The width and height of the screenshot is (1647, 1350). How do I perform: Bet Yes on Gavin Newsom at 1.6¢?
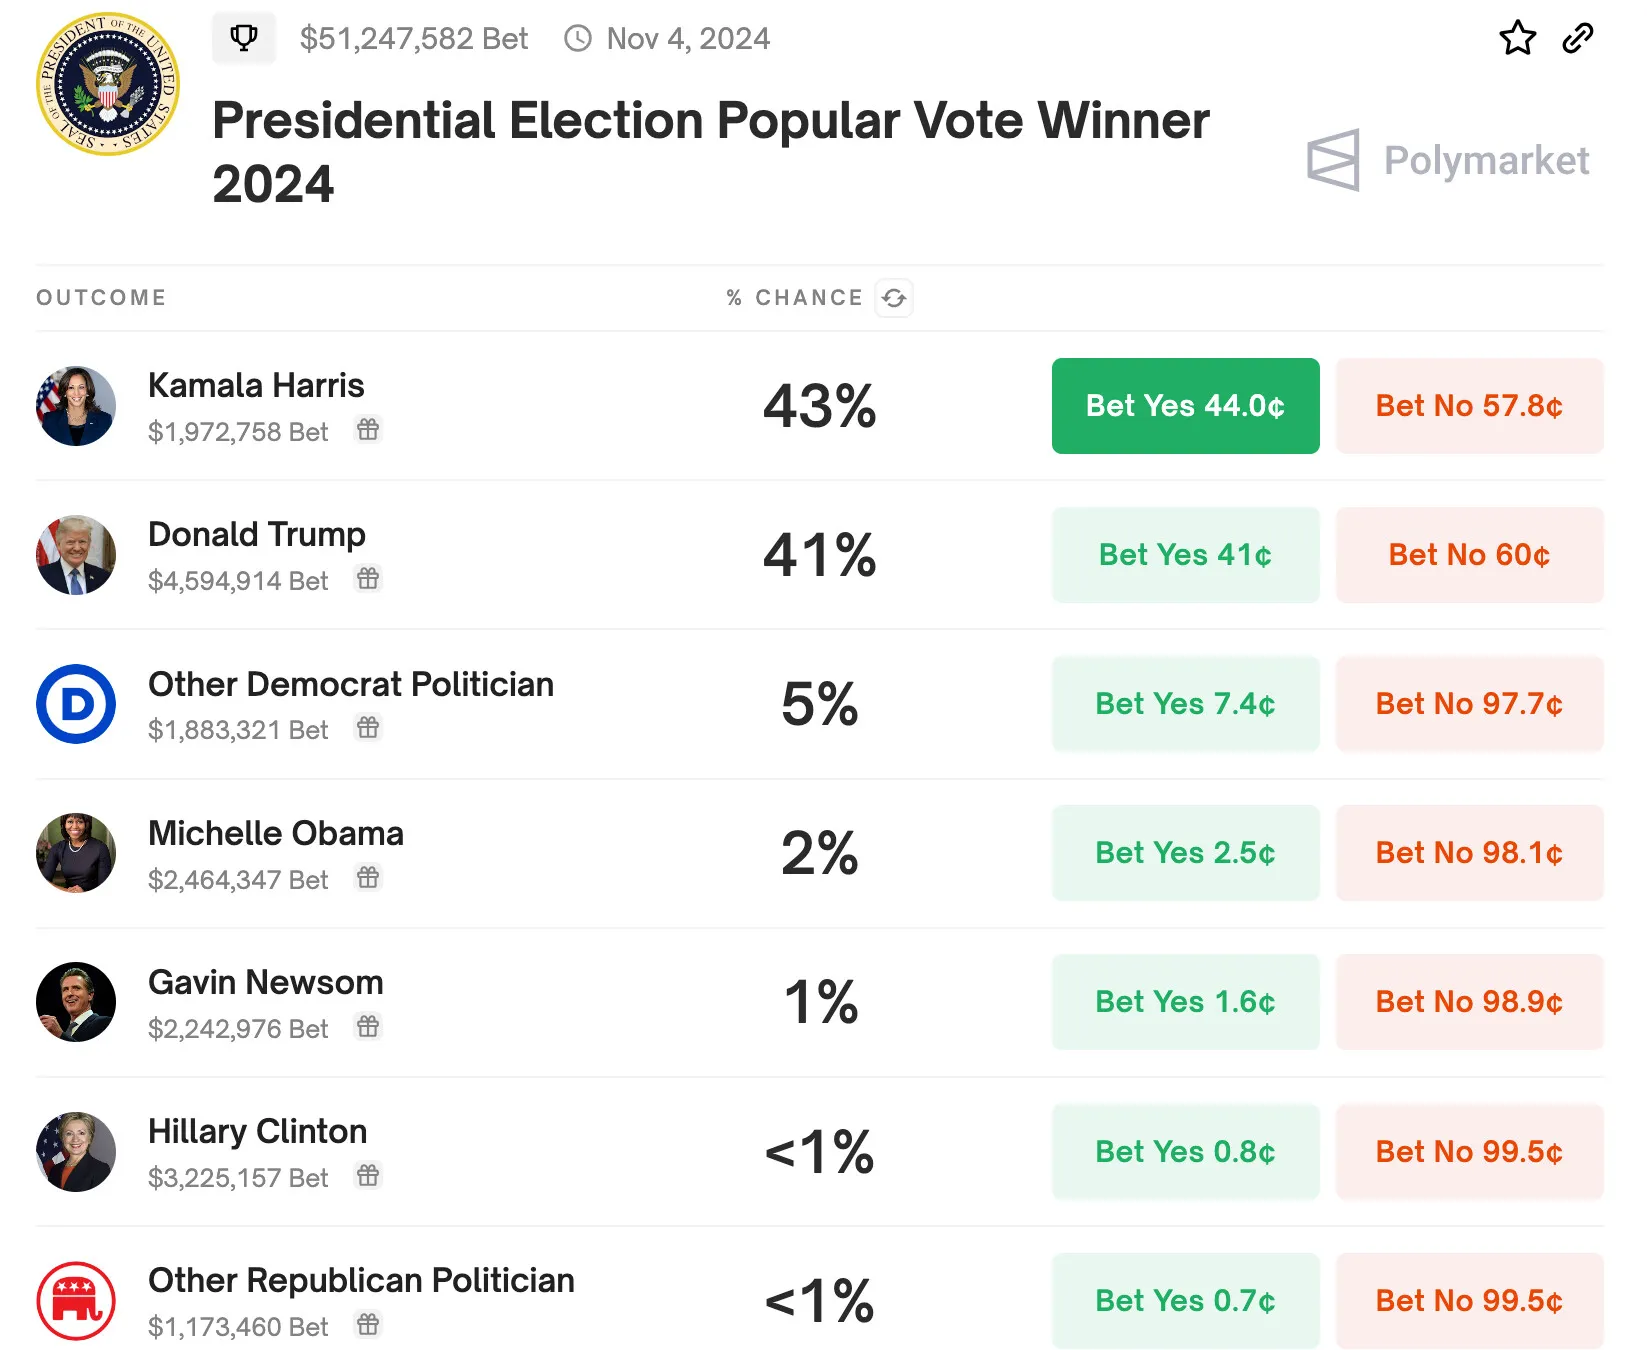[x=1185, y=1002]
